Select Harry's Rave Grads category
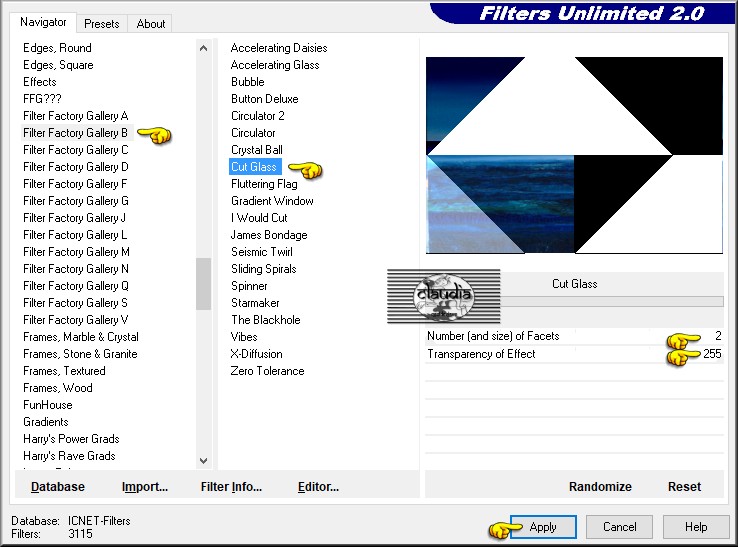The image size is (738, 547). coord(69,456)
